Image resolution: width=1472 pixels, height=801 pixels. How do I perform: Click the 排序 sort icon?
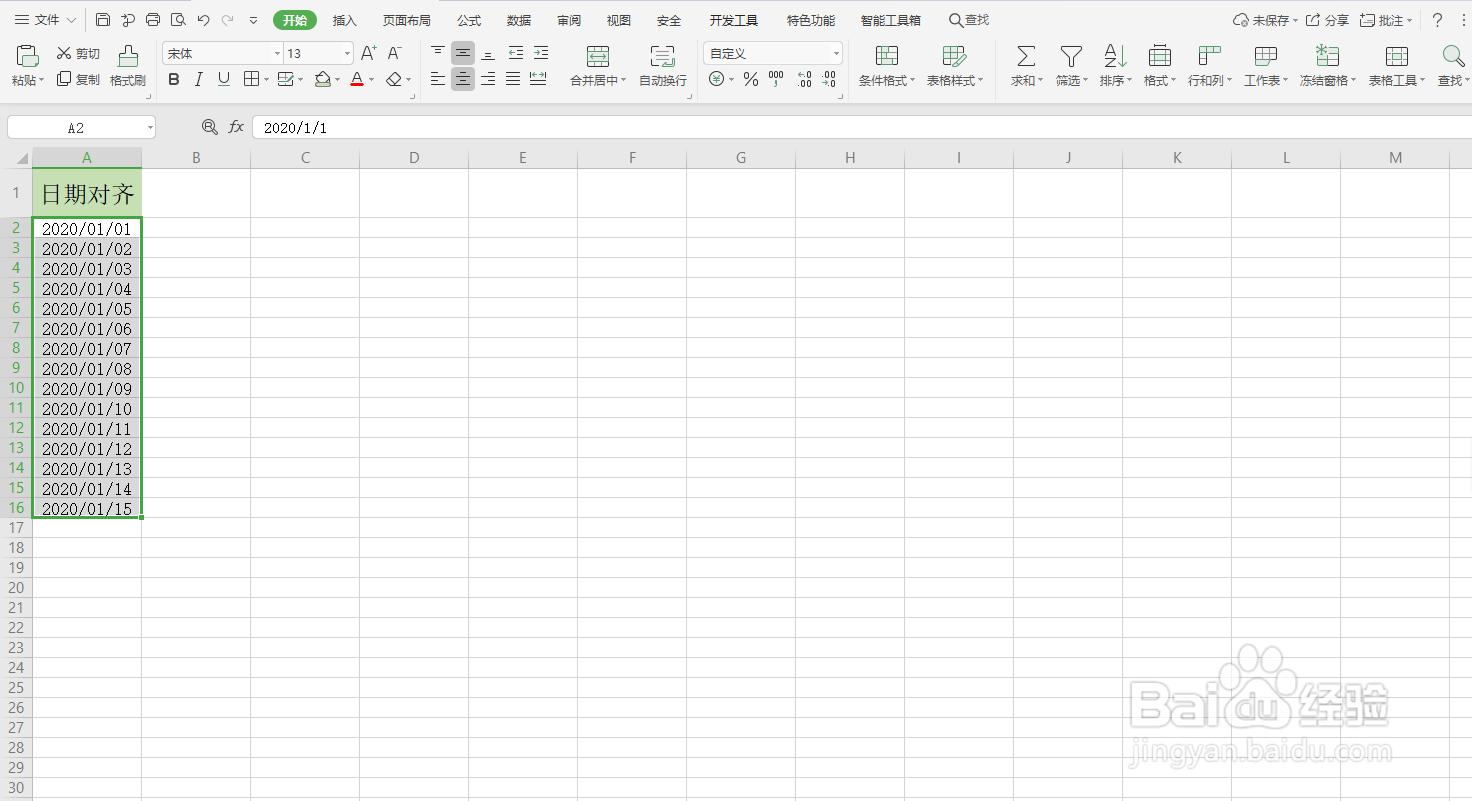click(1115, 56)
